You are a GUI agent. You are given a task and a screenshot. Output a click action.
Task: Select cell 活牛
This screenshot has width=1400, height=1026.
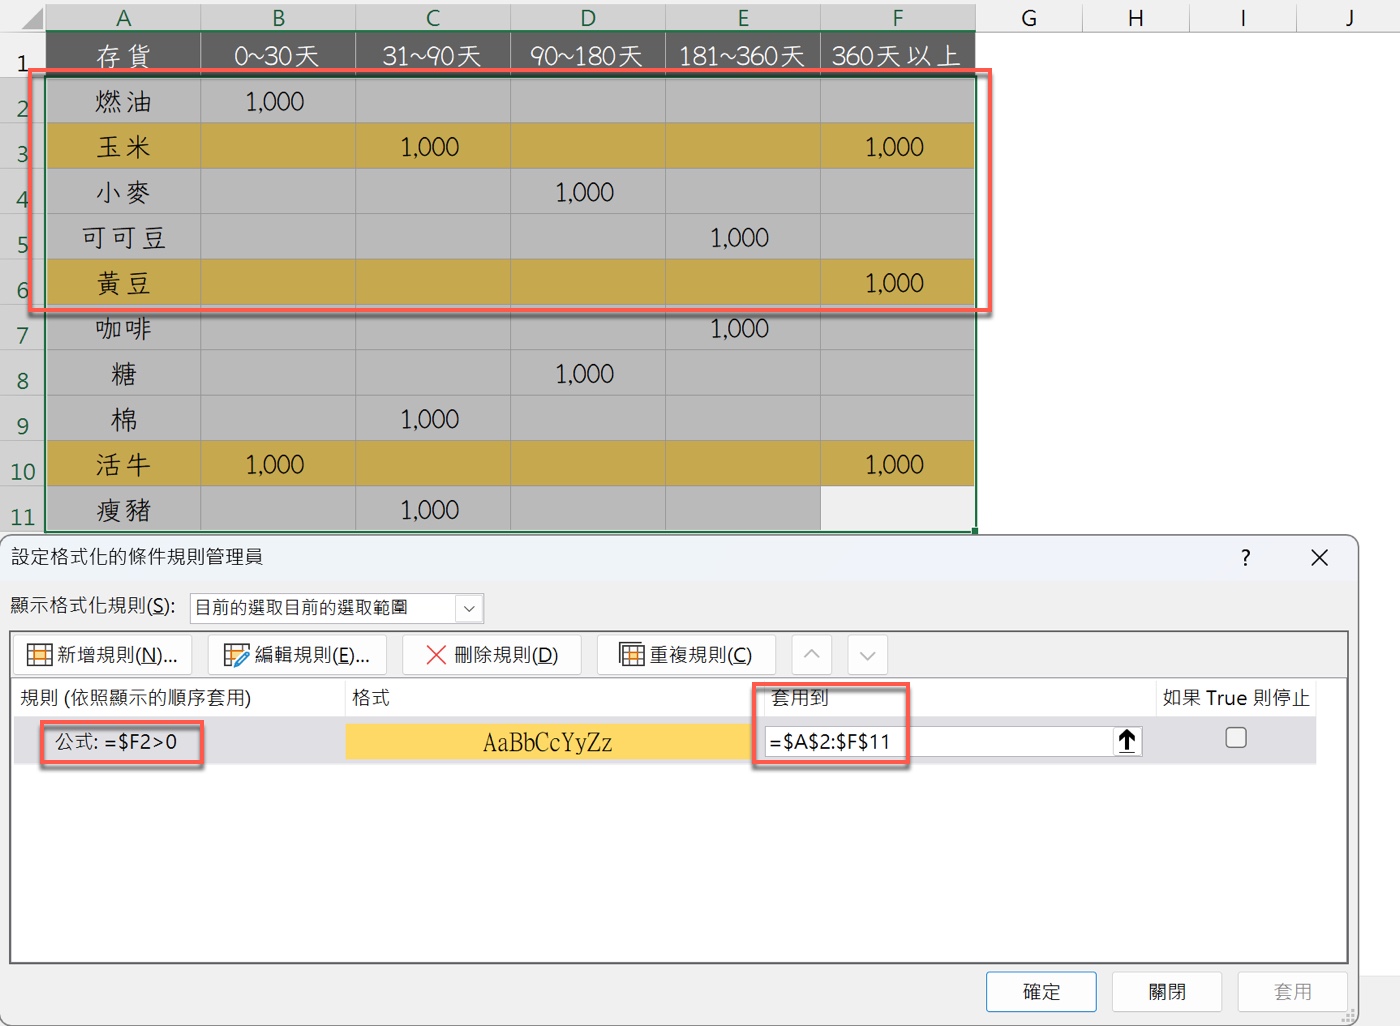point(123,464)
